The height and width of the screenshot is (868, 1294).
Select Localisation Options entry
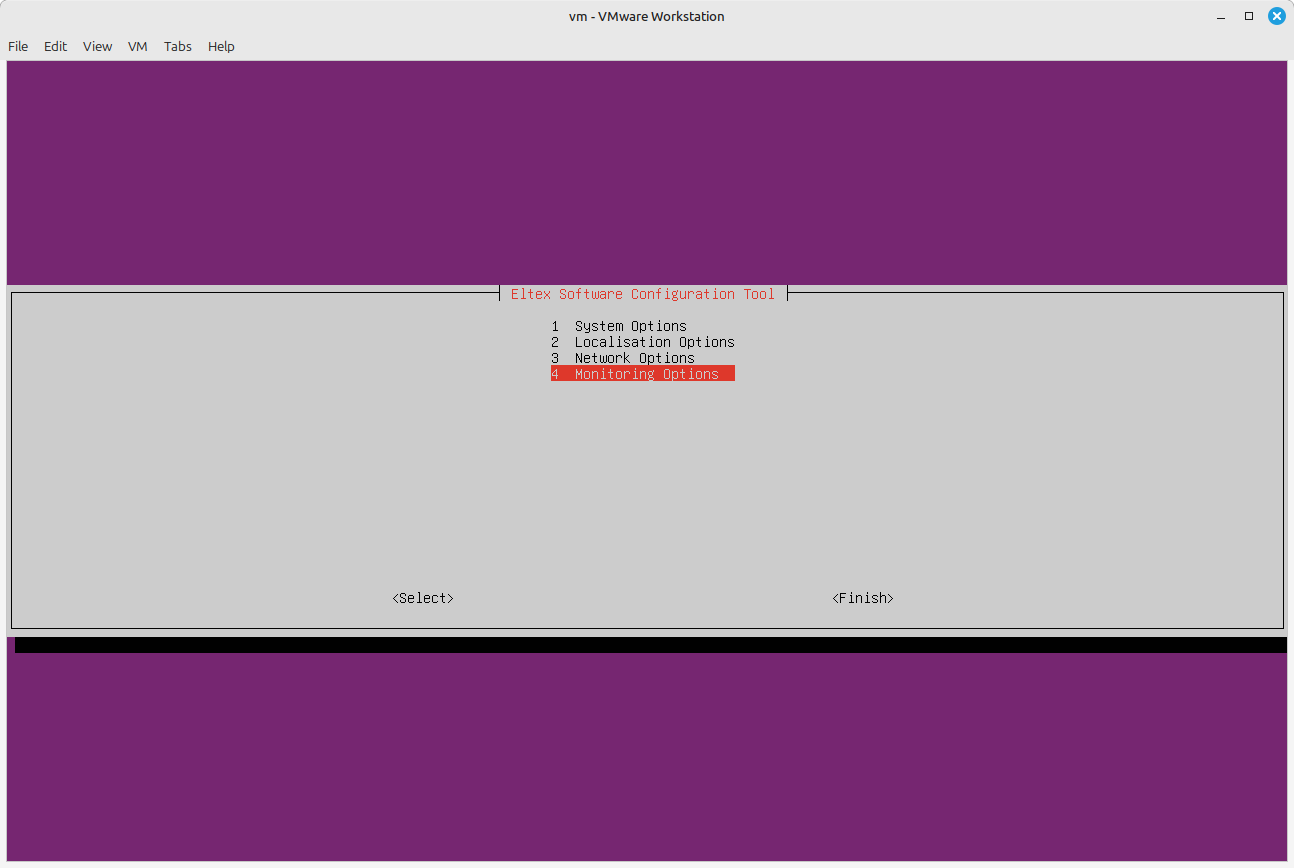click(643, 342)
